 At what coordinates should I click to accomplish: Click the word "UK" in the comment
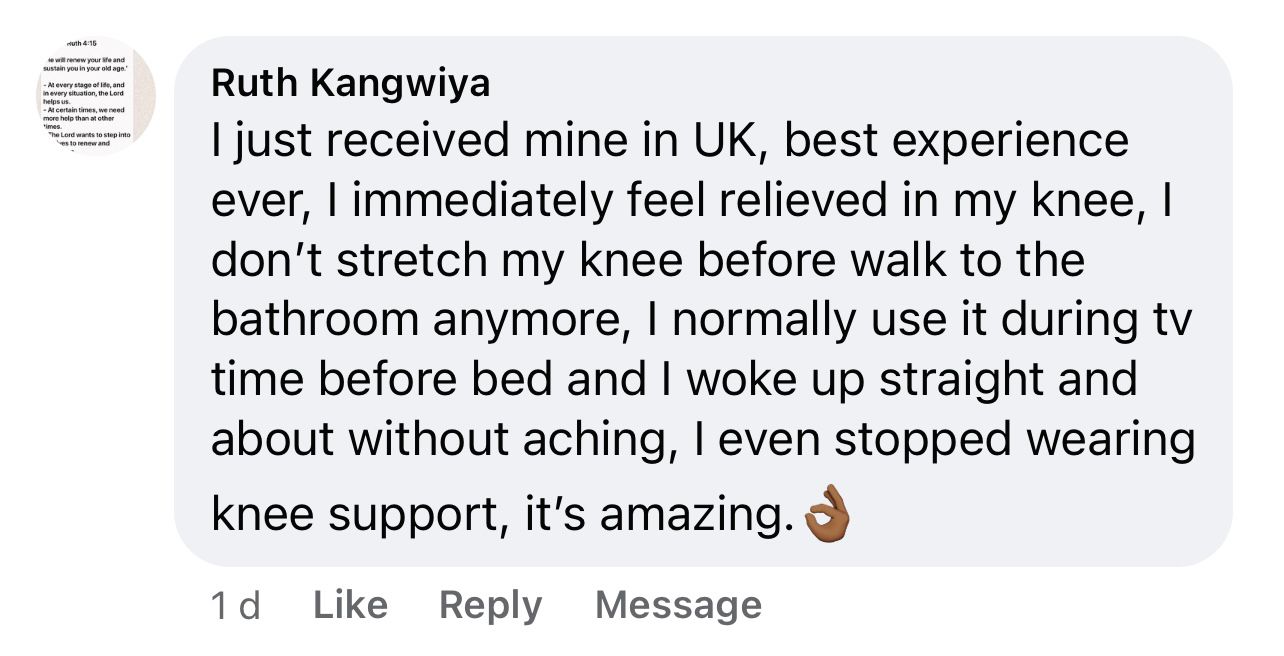point(712,142)
